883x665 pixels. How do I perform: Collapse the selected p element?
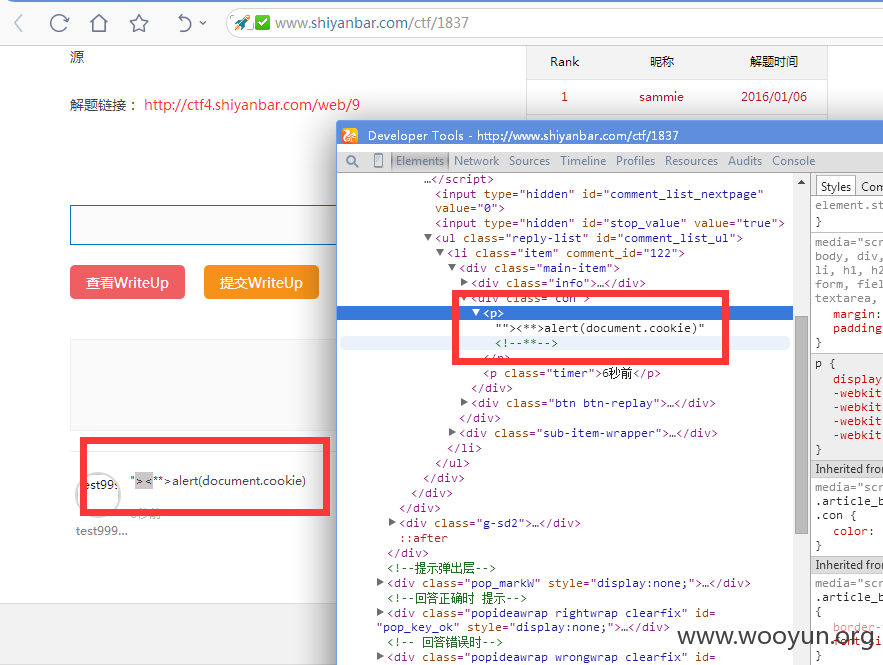476,313
